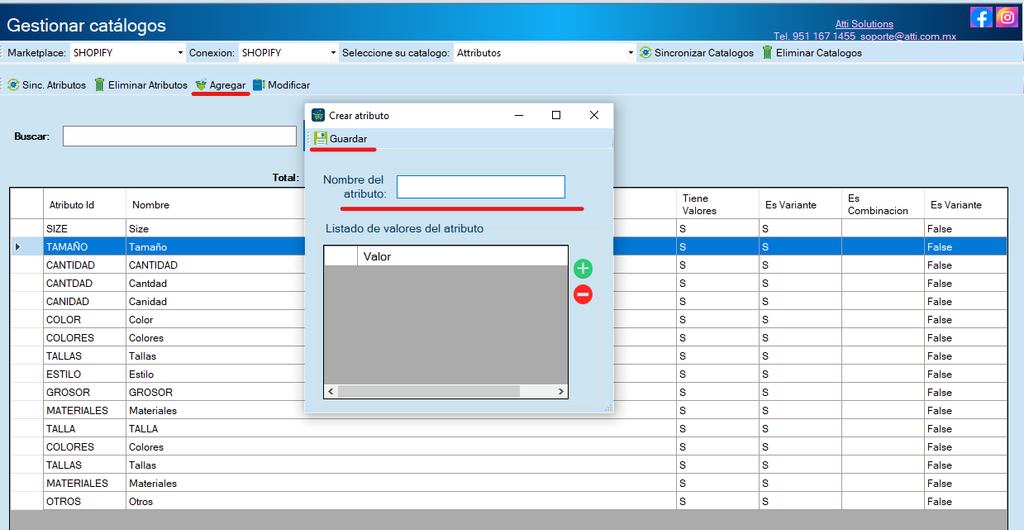The height and width of the screenshot is (530, 1024).
Task: Click the values list left scroll arrow
Action: pyautogui.click(x=330, y=391)
